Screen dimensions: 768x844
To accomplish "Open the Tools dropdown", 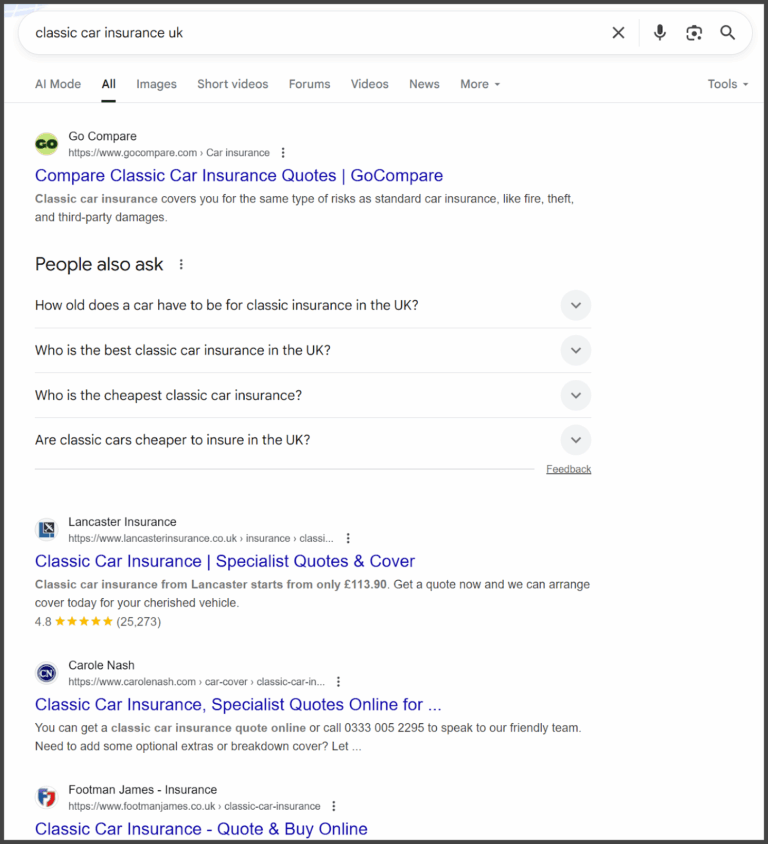I will point(728,84).
